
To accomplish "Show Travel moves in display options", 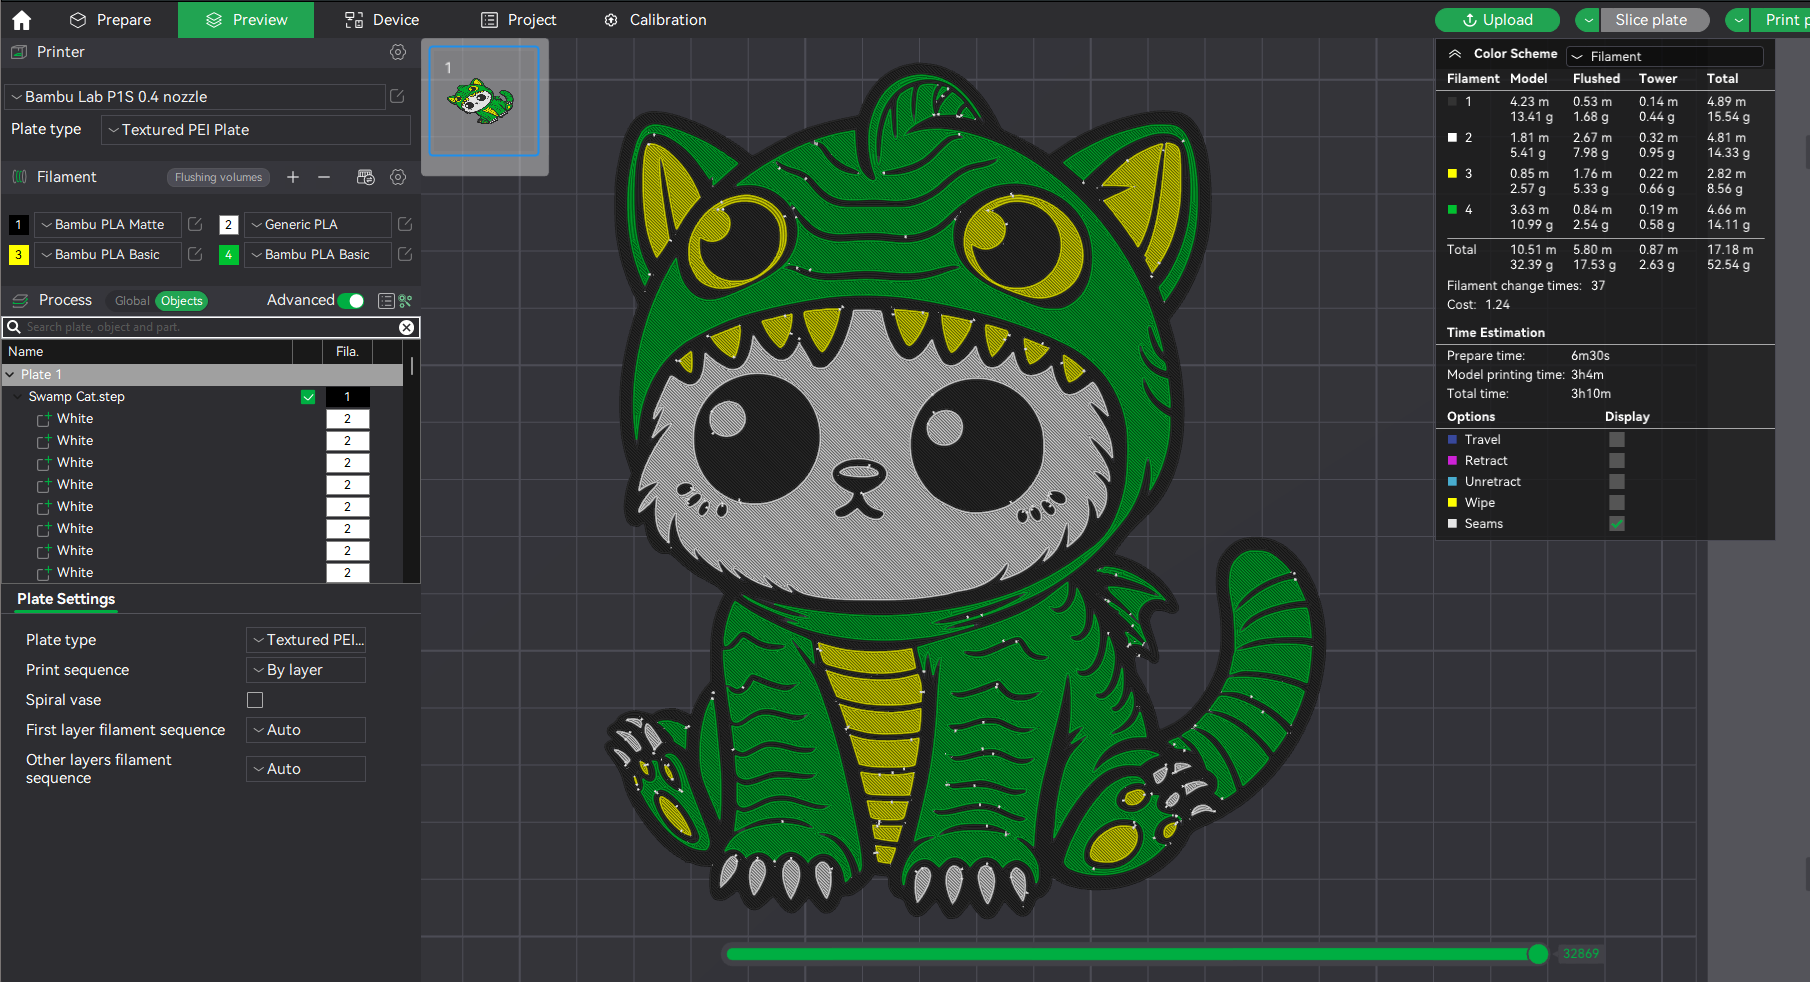I will 1617,440.
